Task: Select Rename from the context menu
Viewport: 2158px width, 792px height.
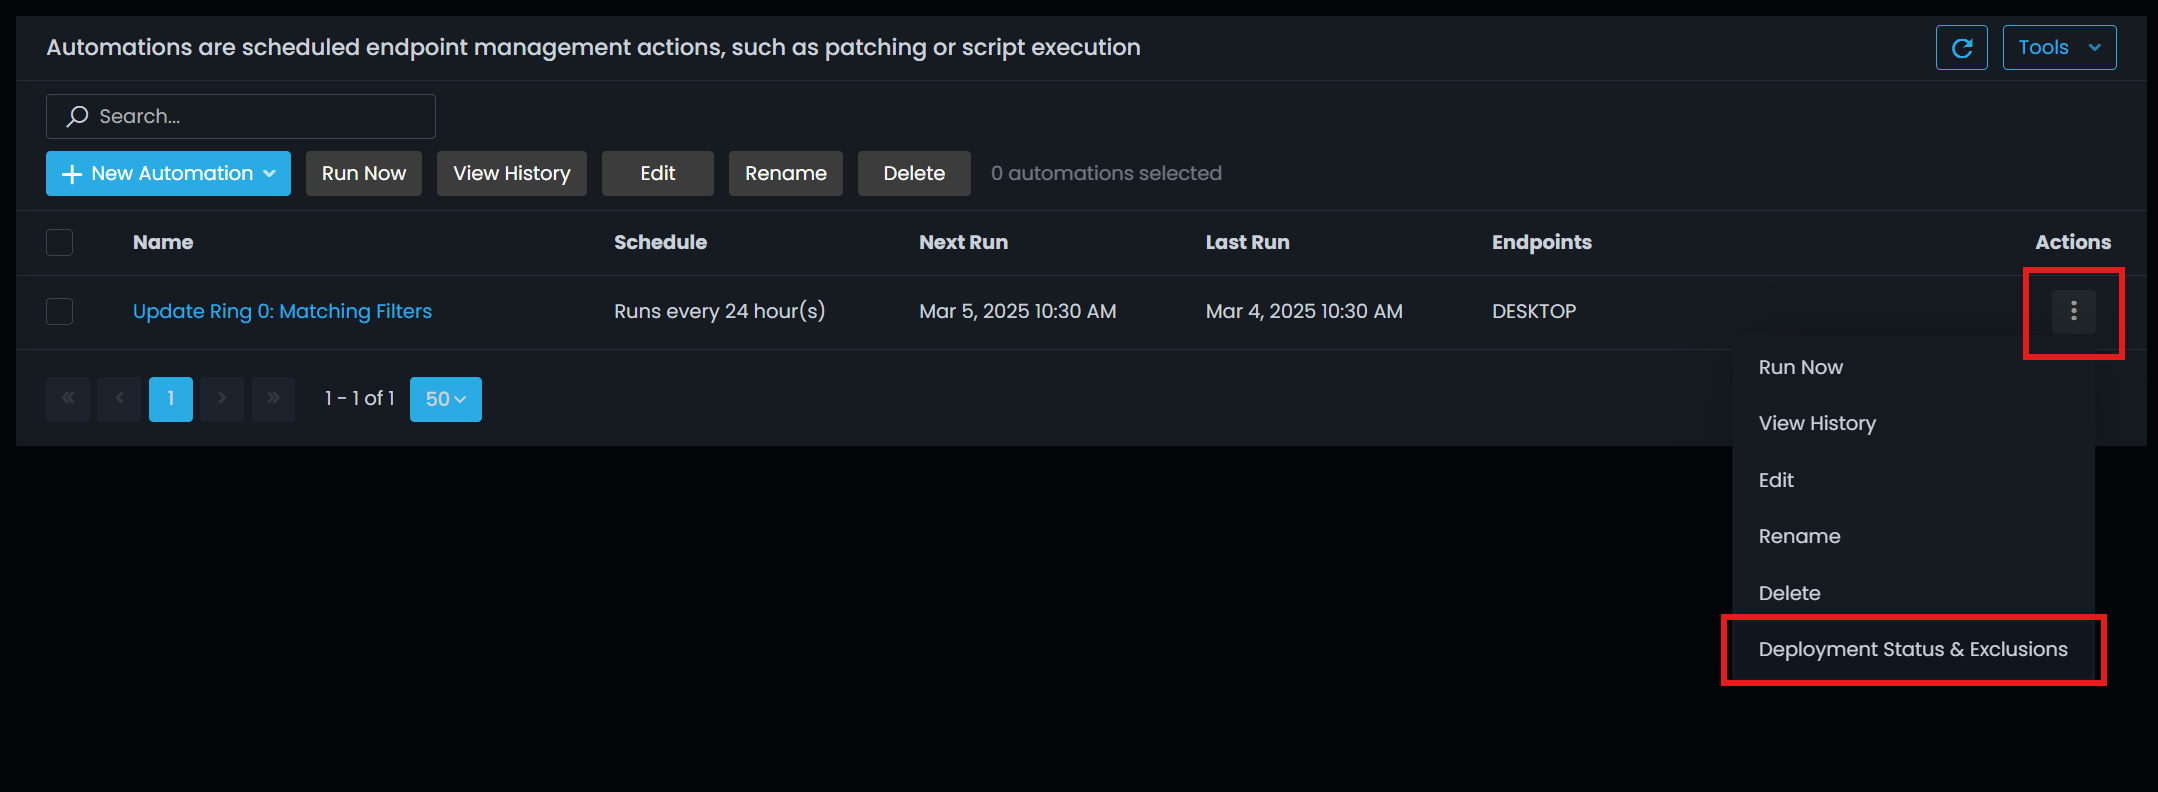Action: point(1798,536)
